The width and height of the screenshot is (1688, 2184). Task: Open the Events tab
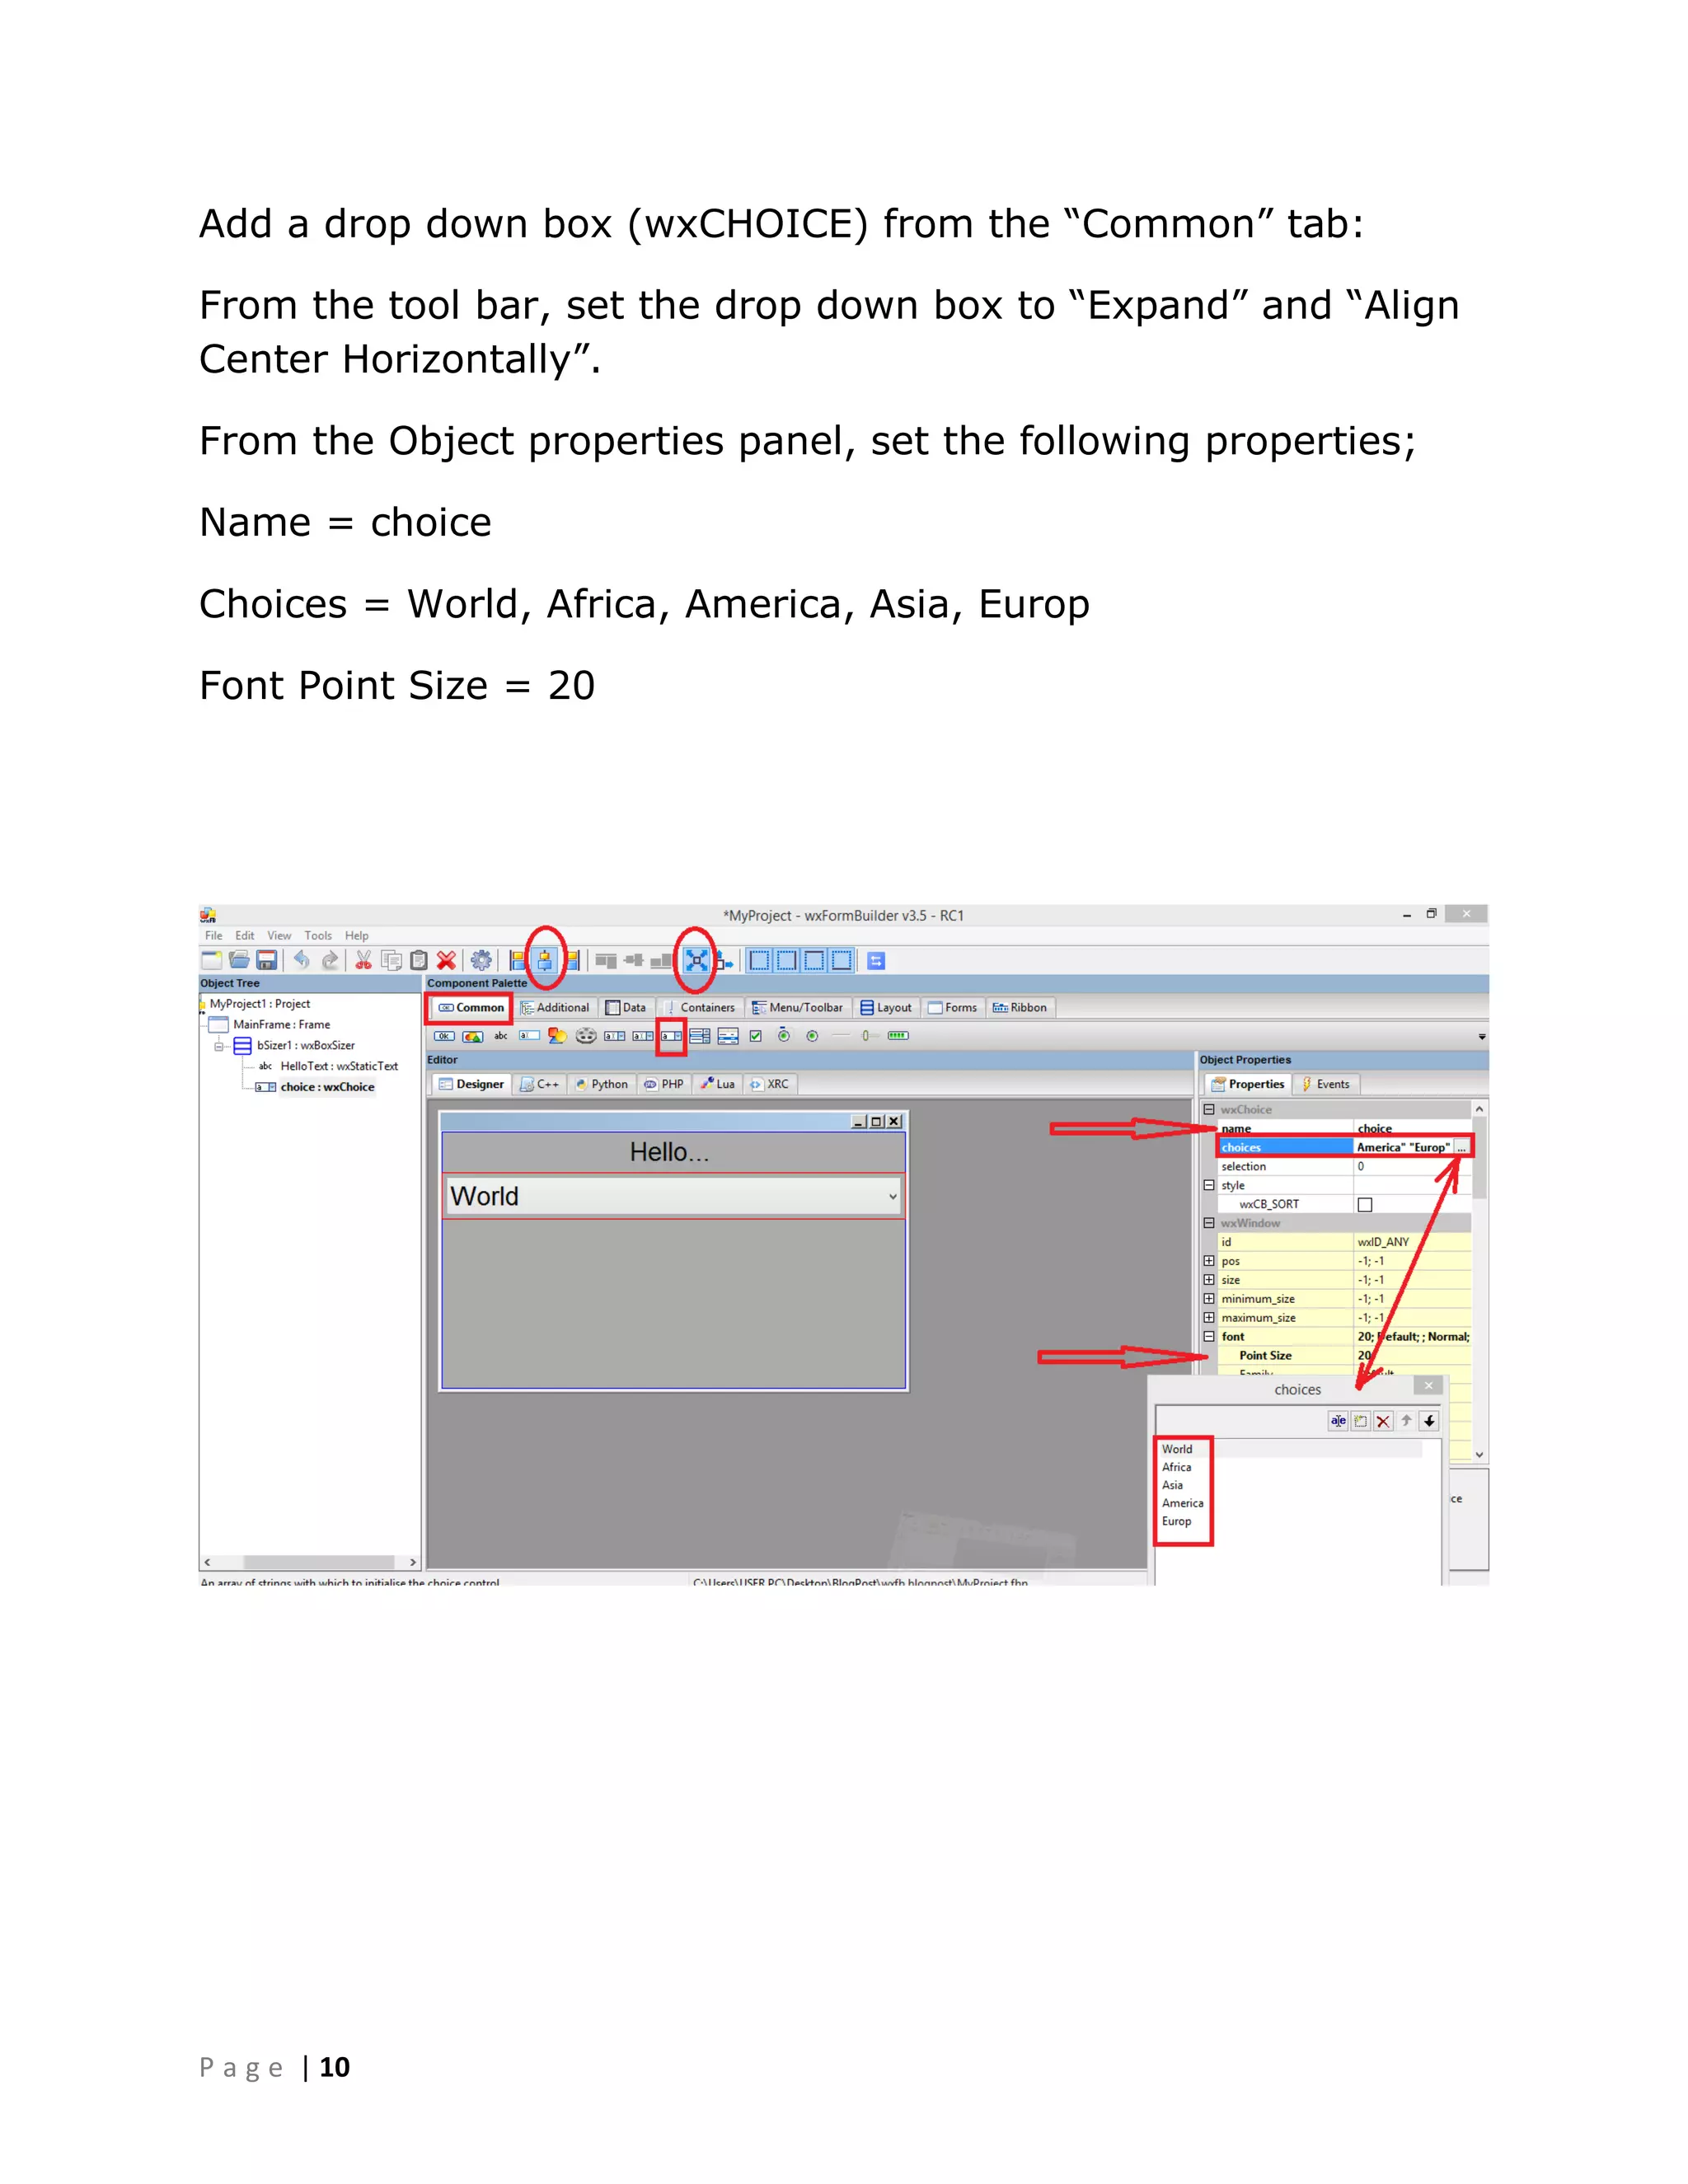coord(1326,1085)
